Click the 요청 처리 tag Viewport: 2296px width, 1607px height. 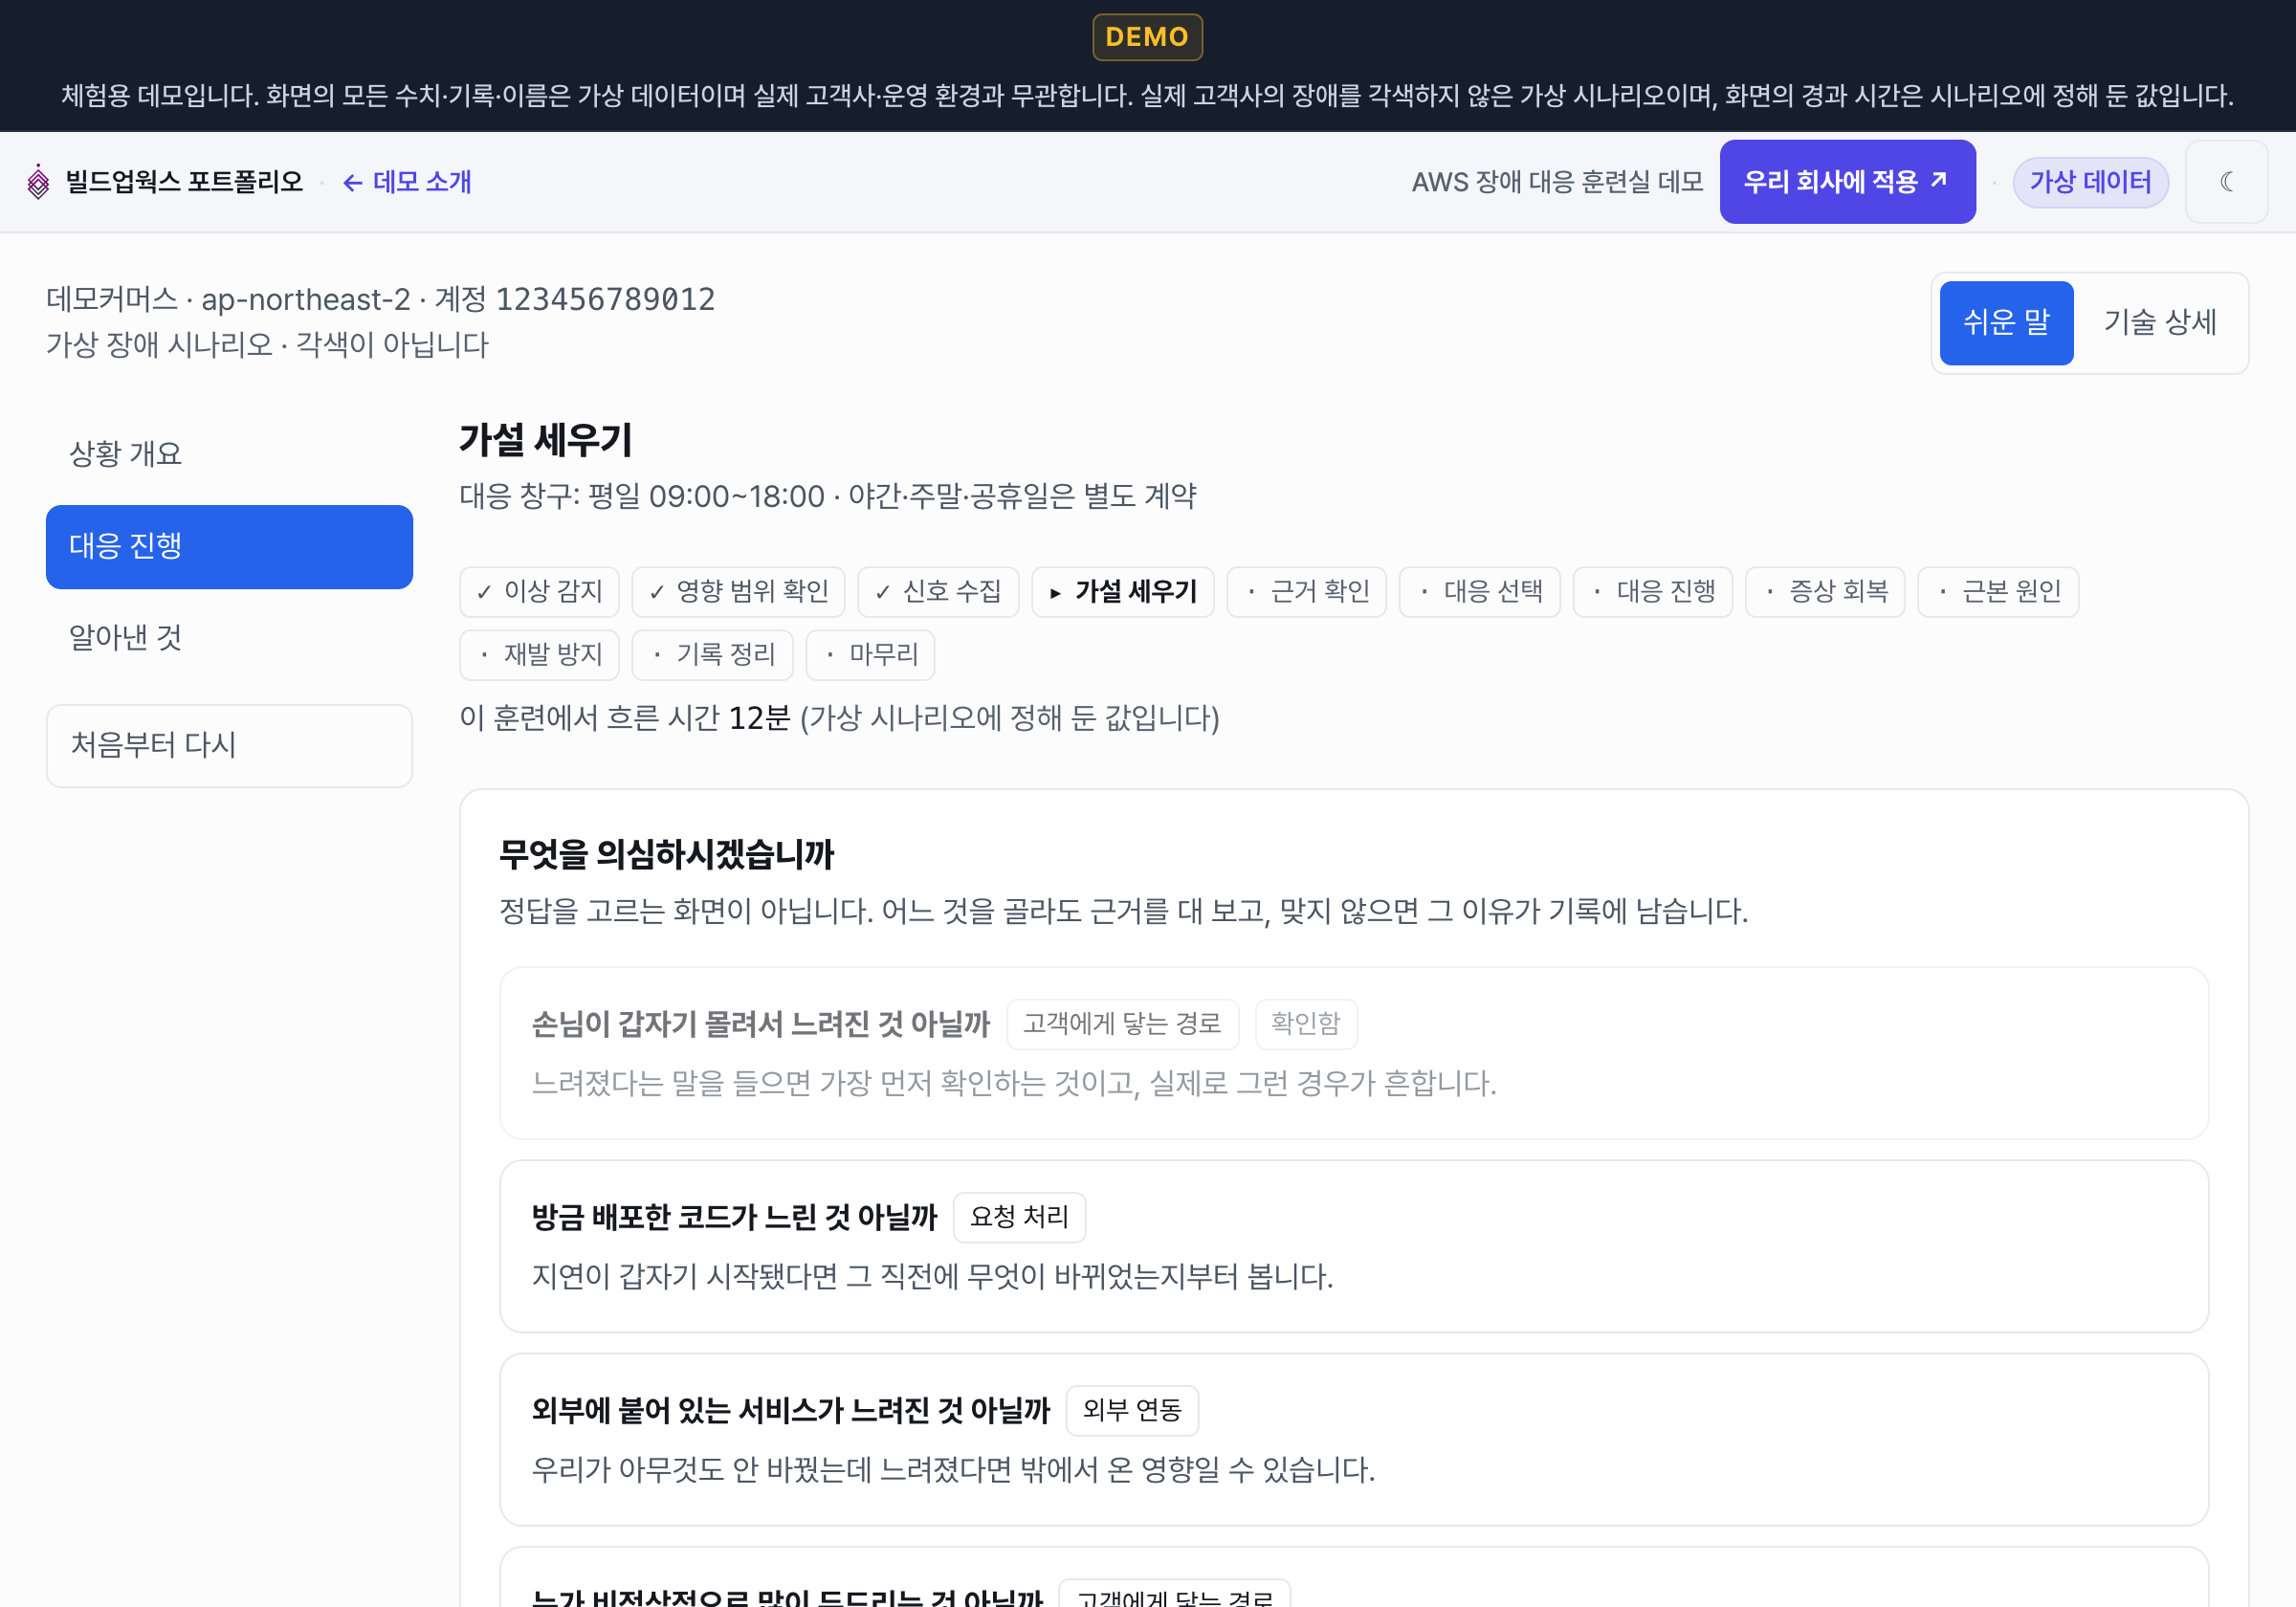[x=1019, y=1217]
